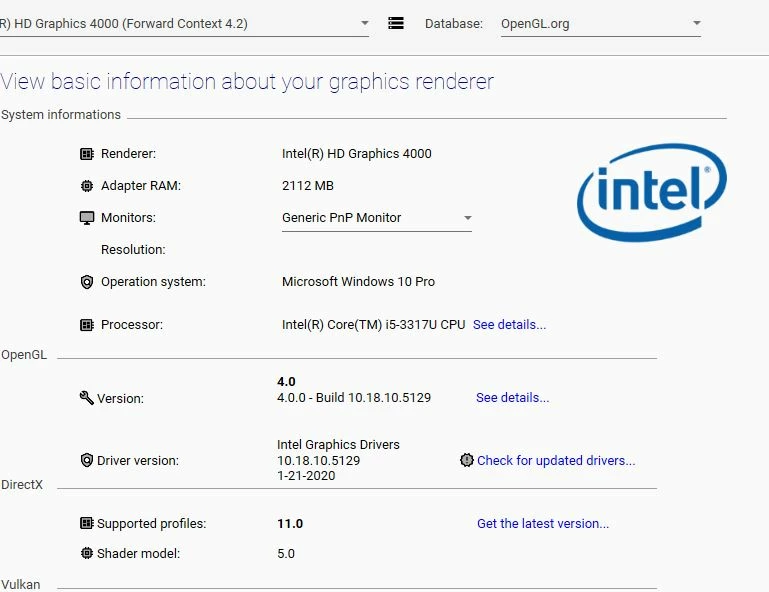Image resolution: width=769 pixels, height=592 pixels.
Task: Click the 4.0.0 - Build 10.18.10.5129 text
Action: (x=354, y=398)
